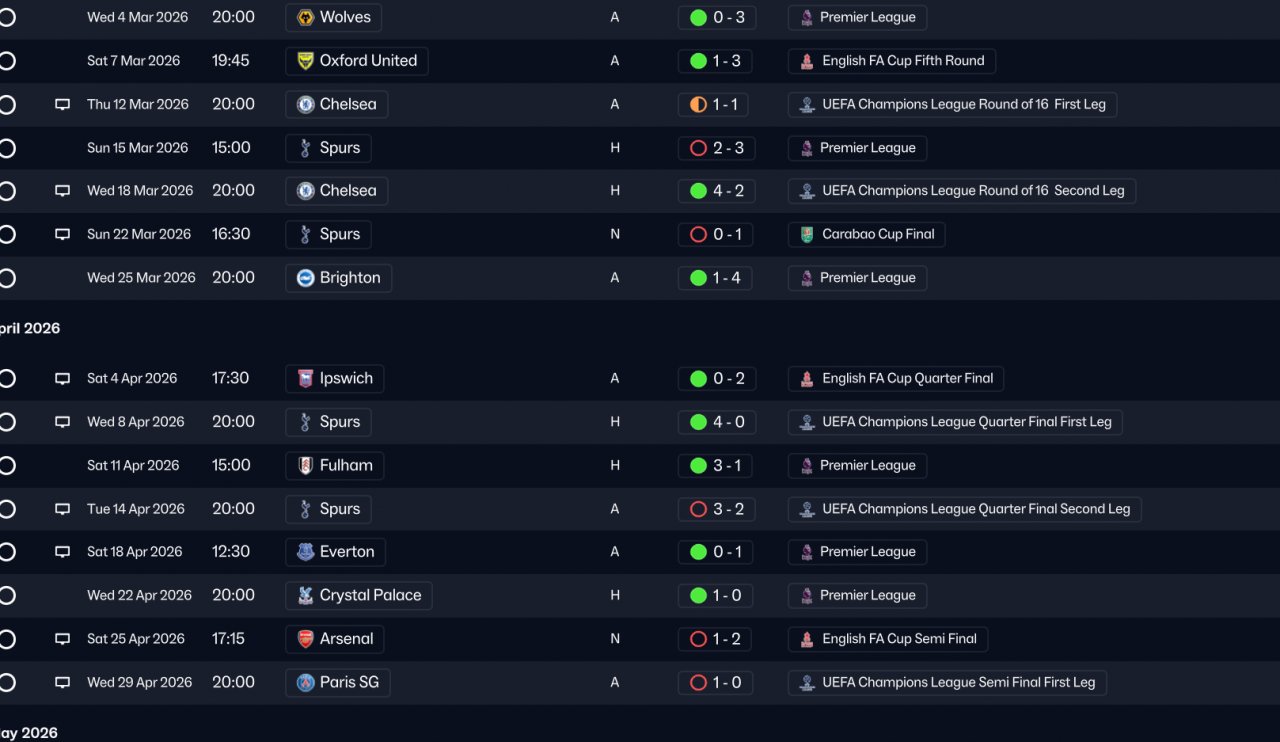This screenshot has width=1280, height=742.
Task: Click the Wolves club badge icon
Action: point(306,17)
